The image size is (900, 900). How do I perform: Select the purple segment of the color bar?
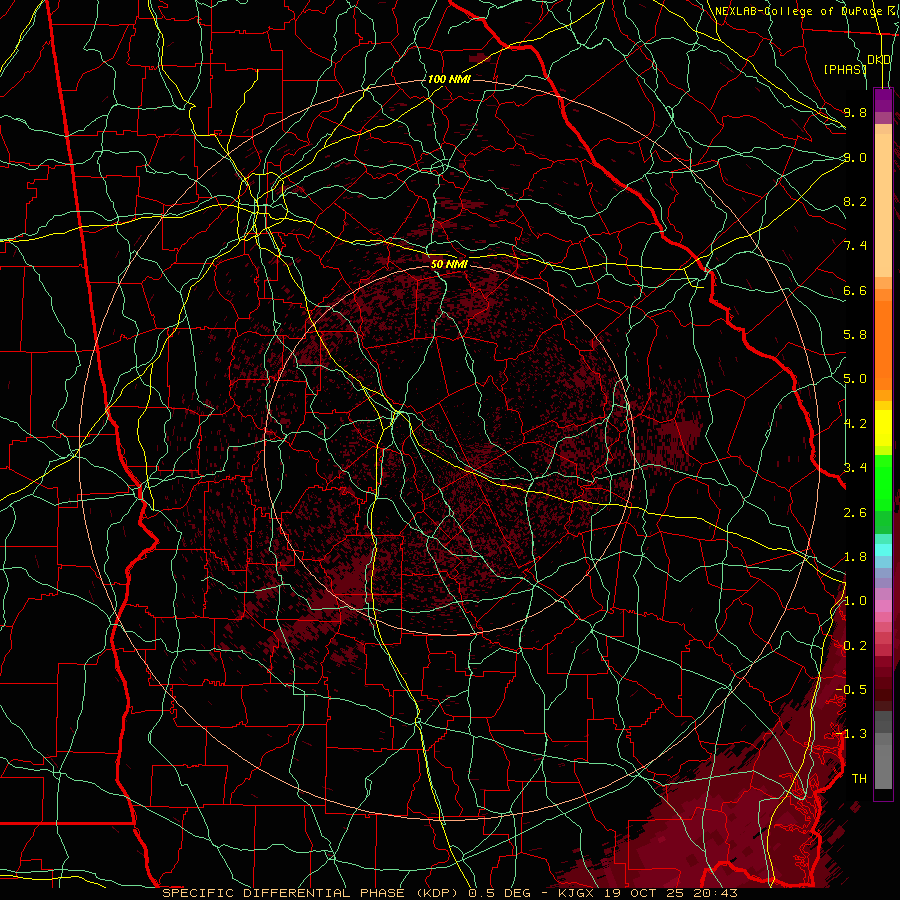pyautogui.click(x=883, y=101)
